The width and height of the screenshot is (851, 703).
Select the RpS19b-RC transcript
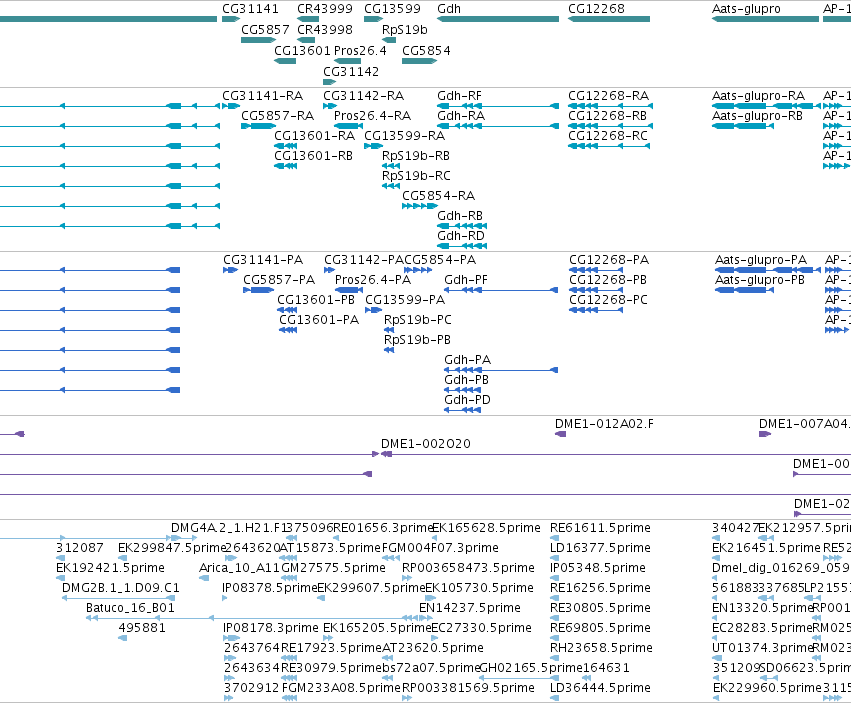pos(391,186)
